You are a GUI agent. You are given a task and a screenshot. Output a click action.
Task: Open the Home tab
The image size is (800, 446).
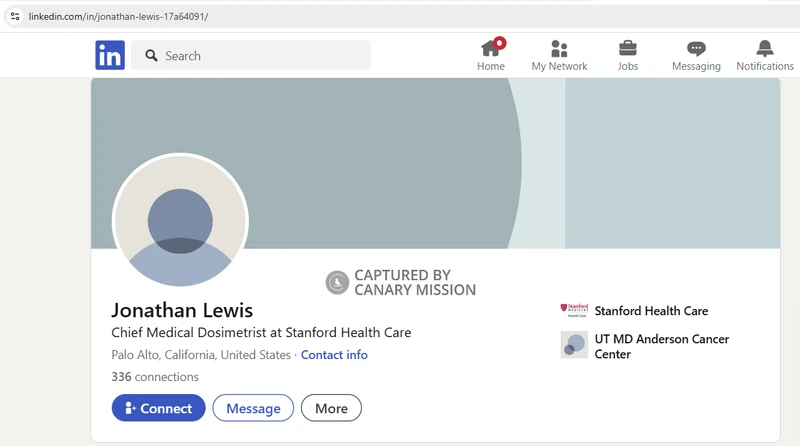coord(491,55)
